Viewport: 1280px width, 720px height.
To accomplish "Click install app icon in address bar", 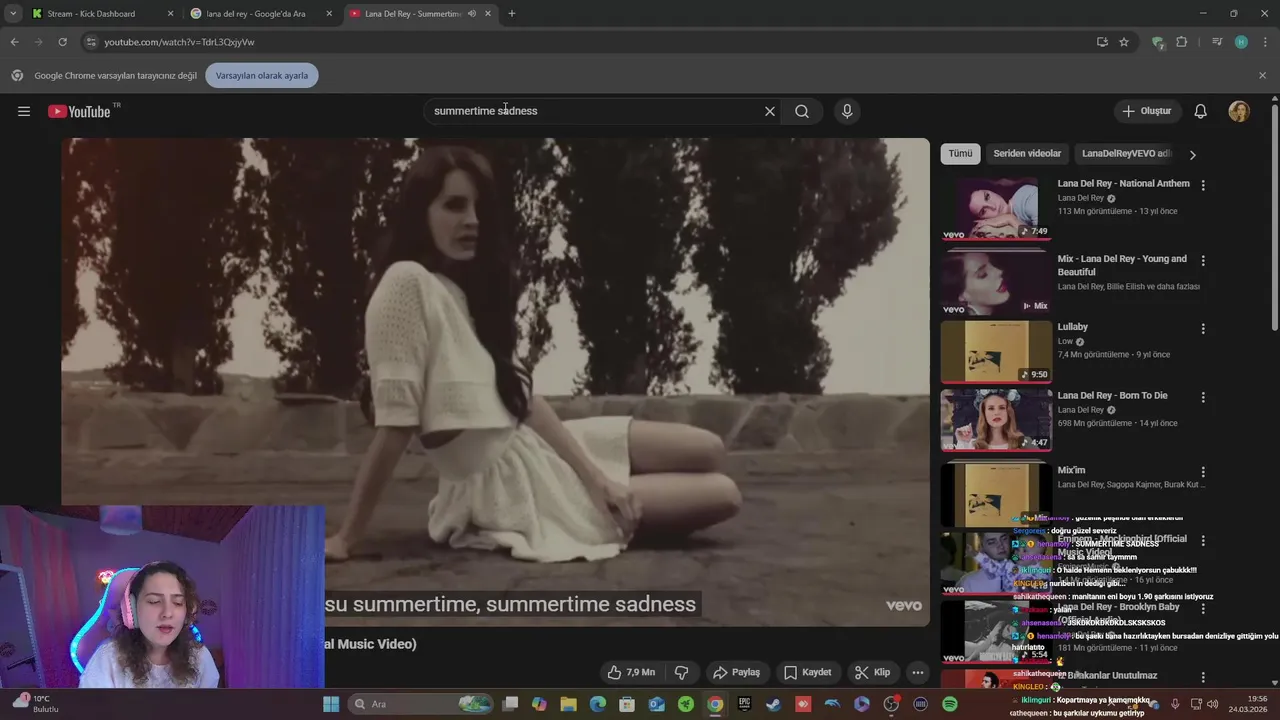I will point(1102,42).
